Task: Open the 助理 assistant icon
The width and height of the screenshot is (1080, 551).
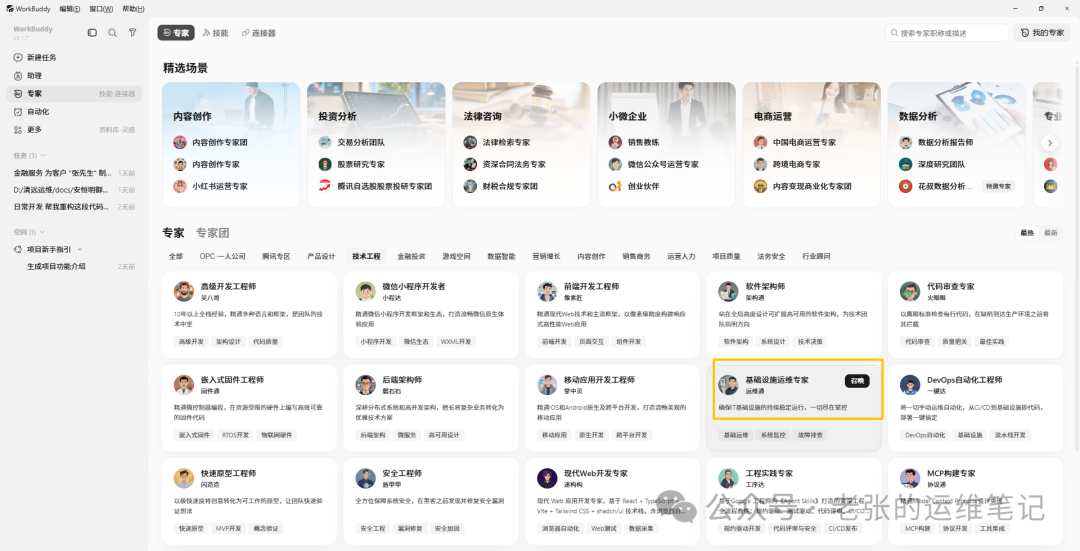Action: pyautogui.click(x=18, y=75)
